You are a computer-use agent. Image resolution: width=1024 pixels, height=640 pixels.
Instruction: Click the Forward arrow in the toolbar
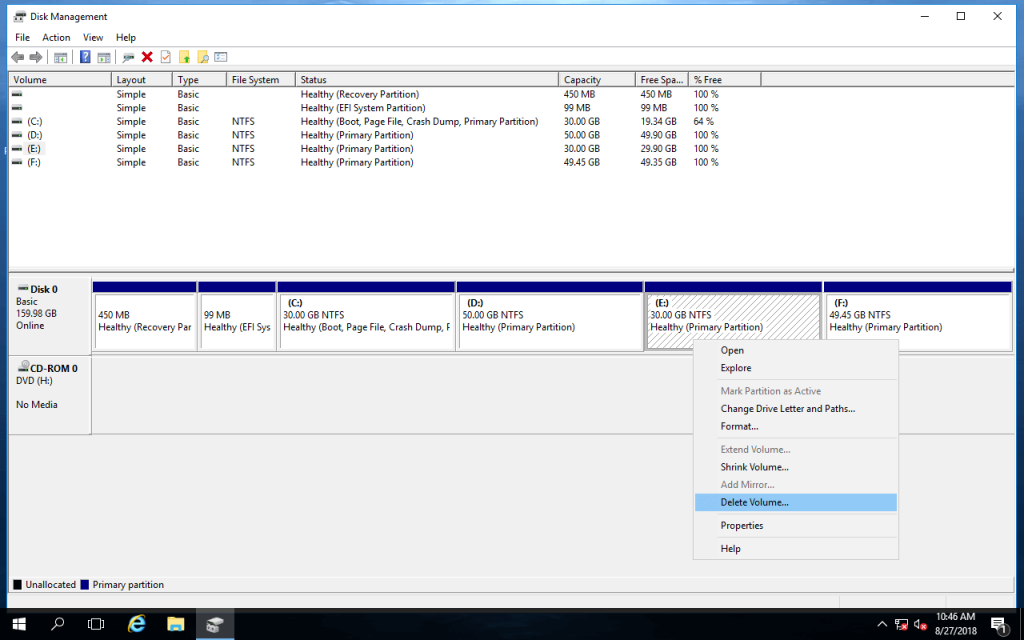pos(36,57)
